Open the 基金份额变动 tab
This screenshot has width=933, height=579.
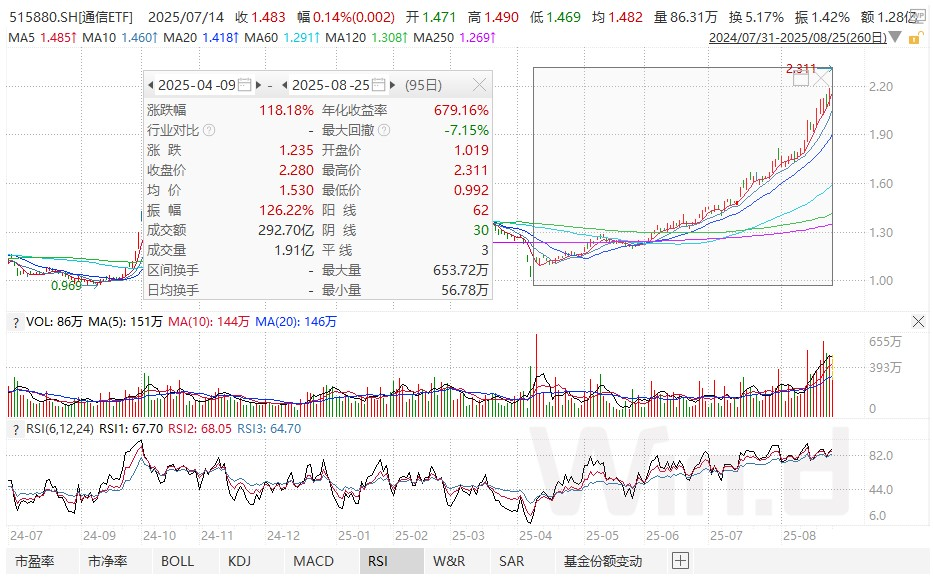[x=603, y=561]
